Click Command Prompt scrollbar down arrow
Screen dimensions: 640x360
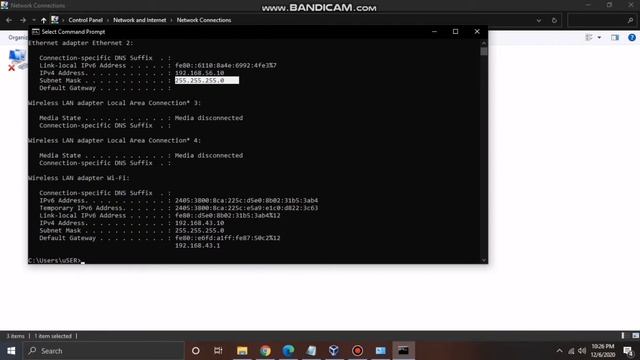tap(484, 260)
